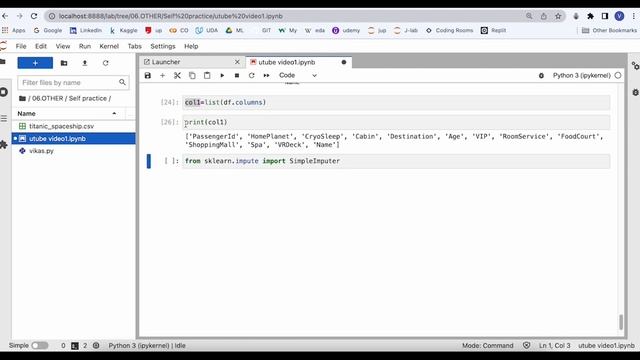This screenshot has width=640, height=360.
Task: Interrupt the kernel with the stop icon
Action: 237,76
